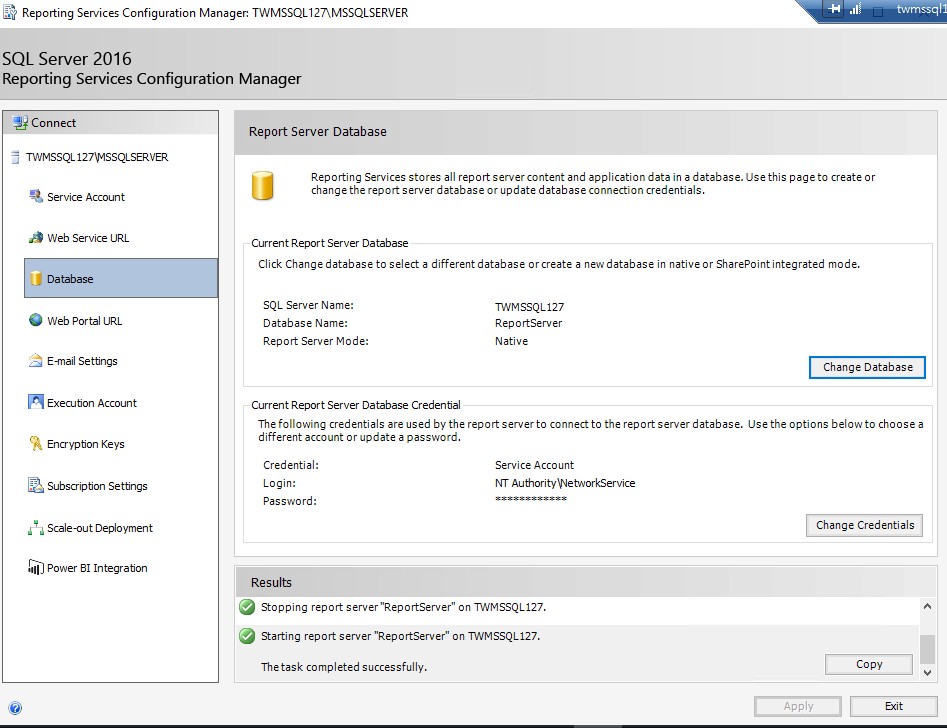Click the Change Credentials button

point(864,525)
